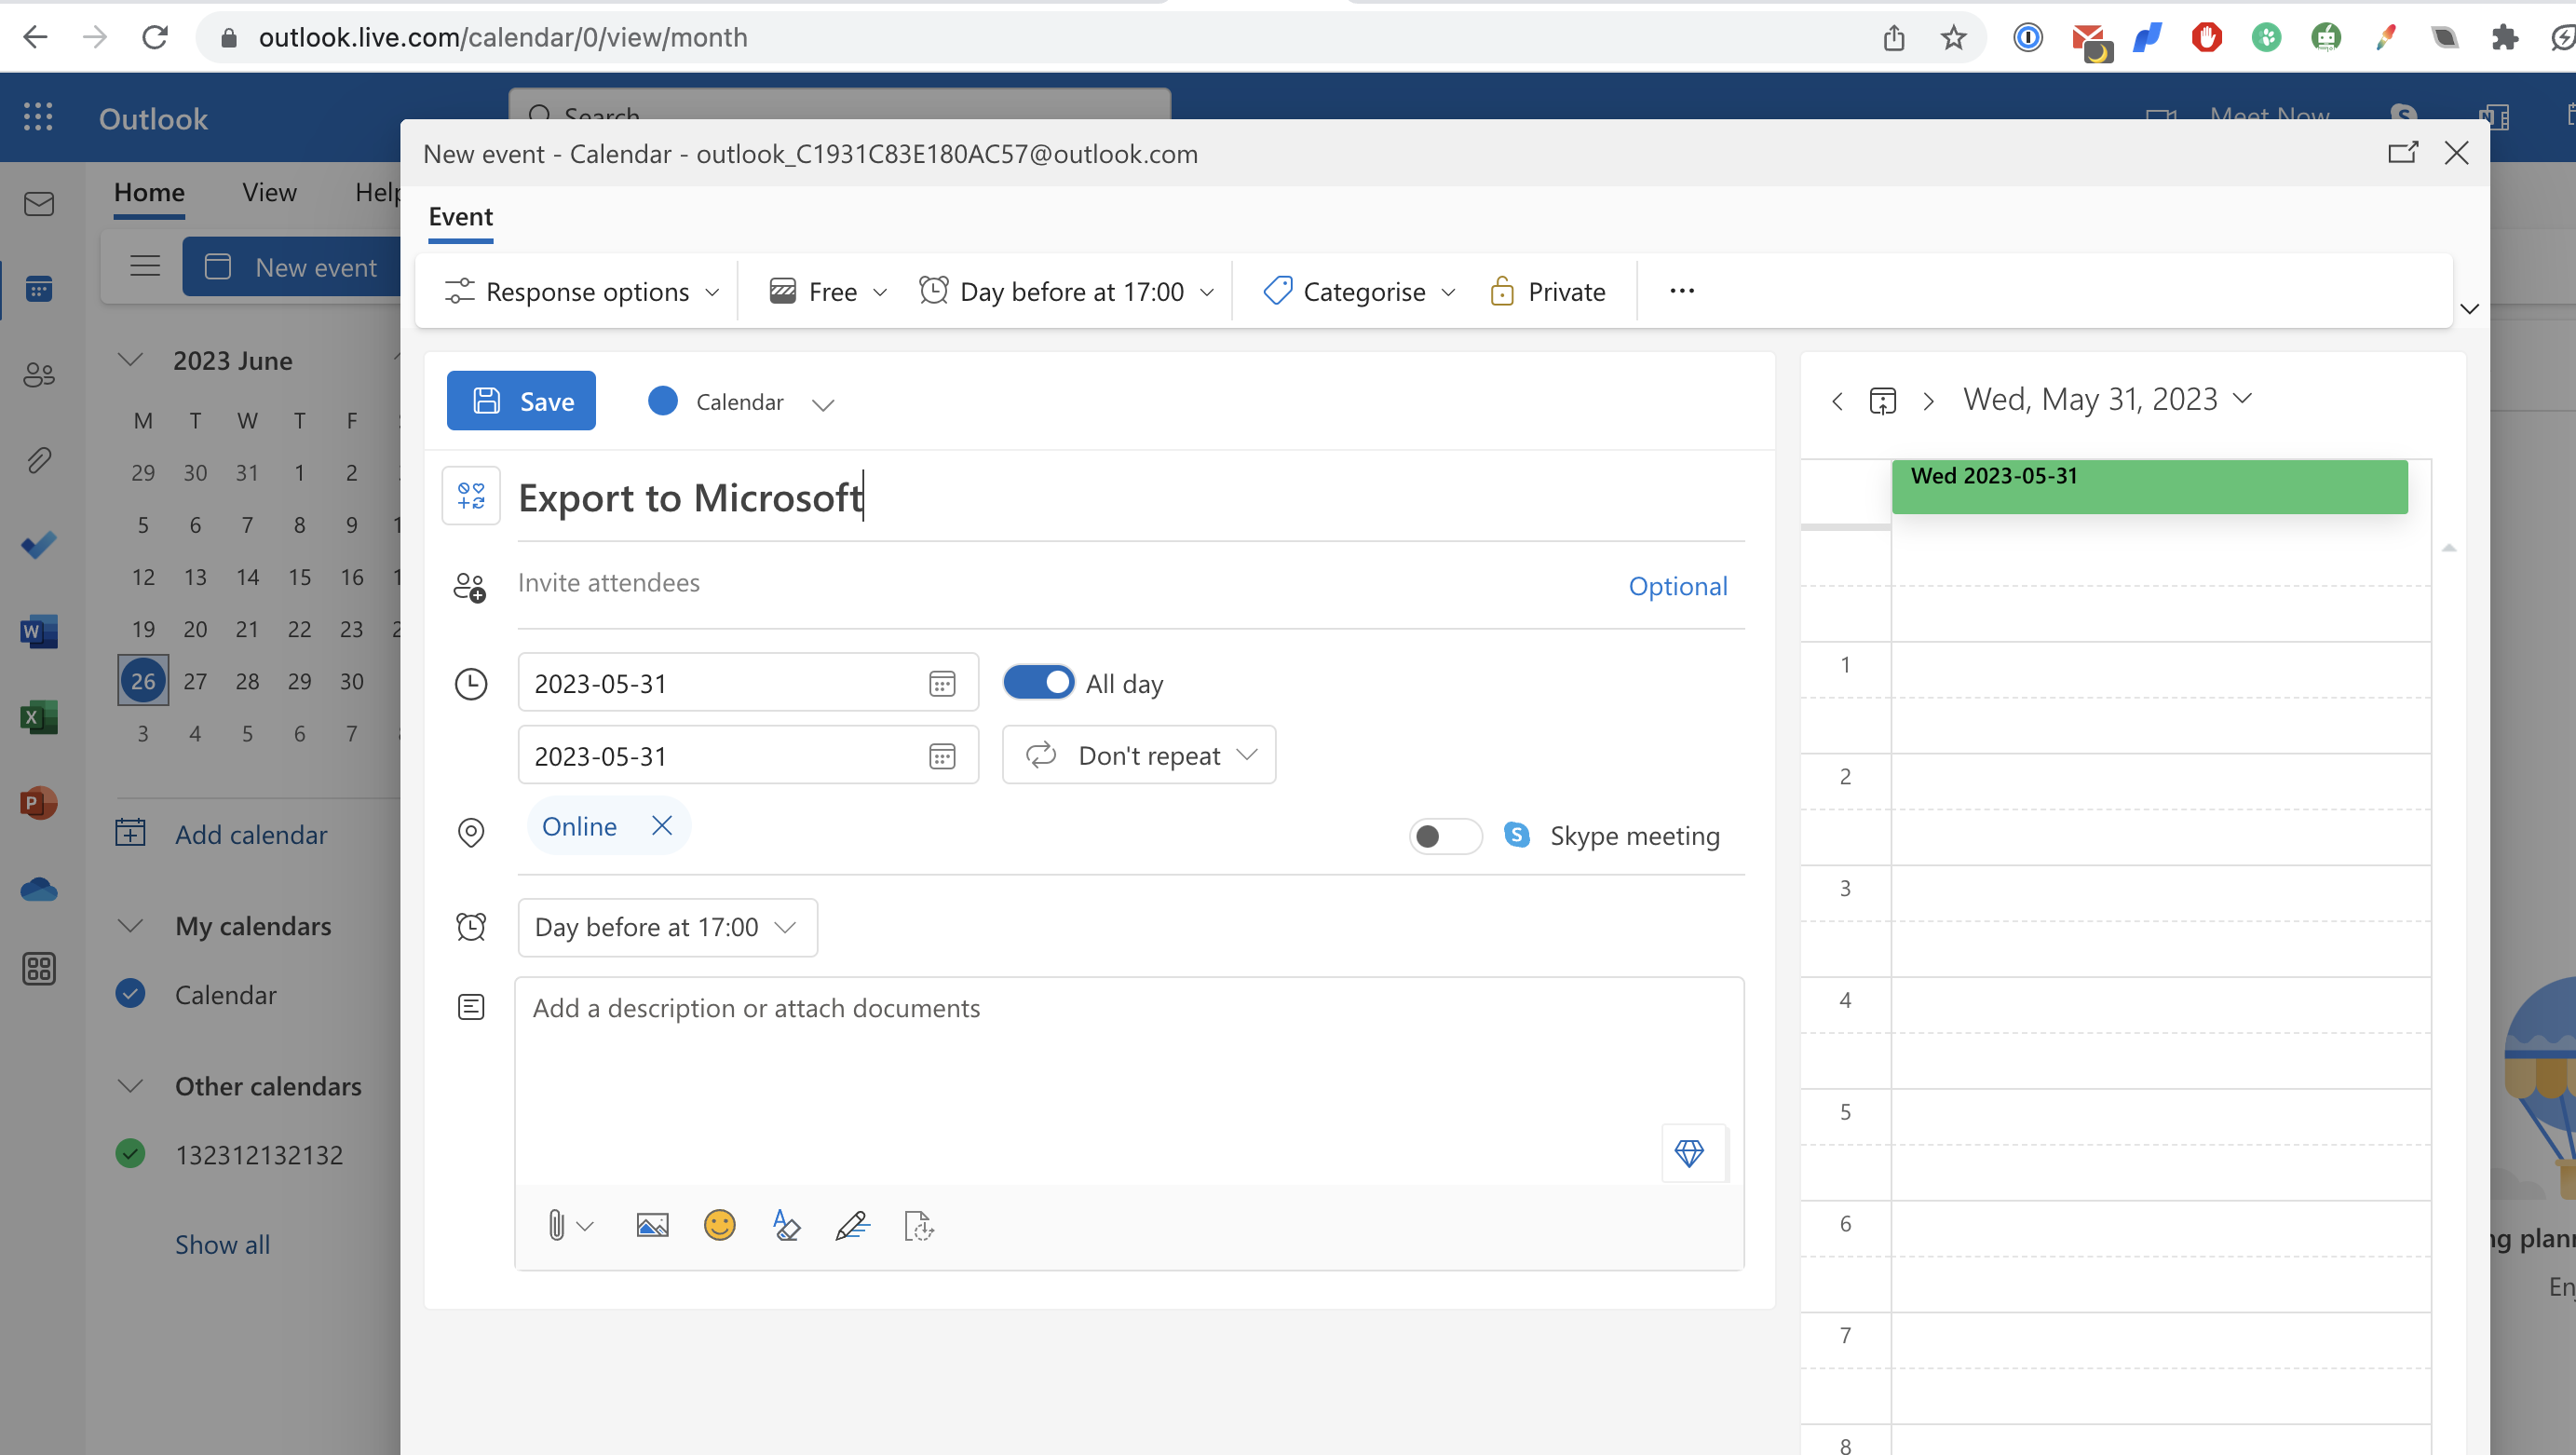The width and height of the screenshot is (2576, 1455).
Task: Open the Don't repeat dropdown
Action: (x=1139, y=755)
